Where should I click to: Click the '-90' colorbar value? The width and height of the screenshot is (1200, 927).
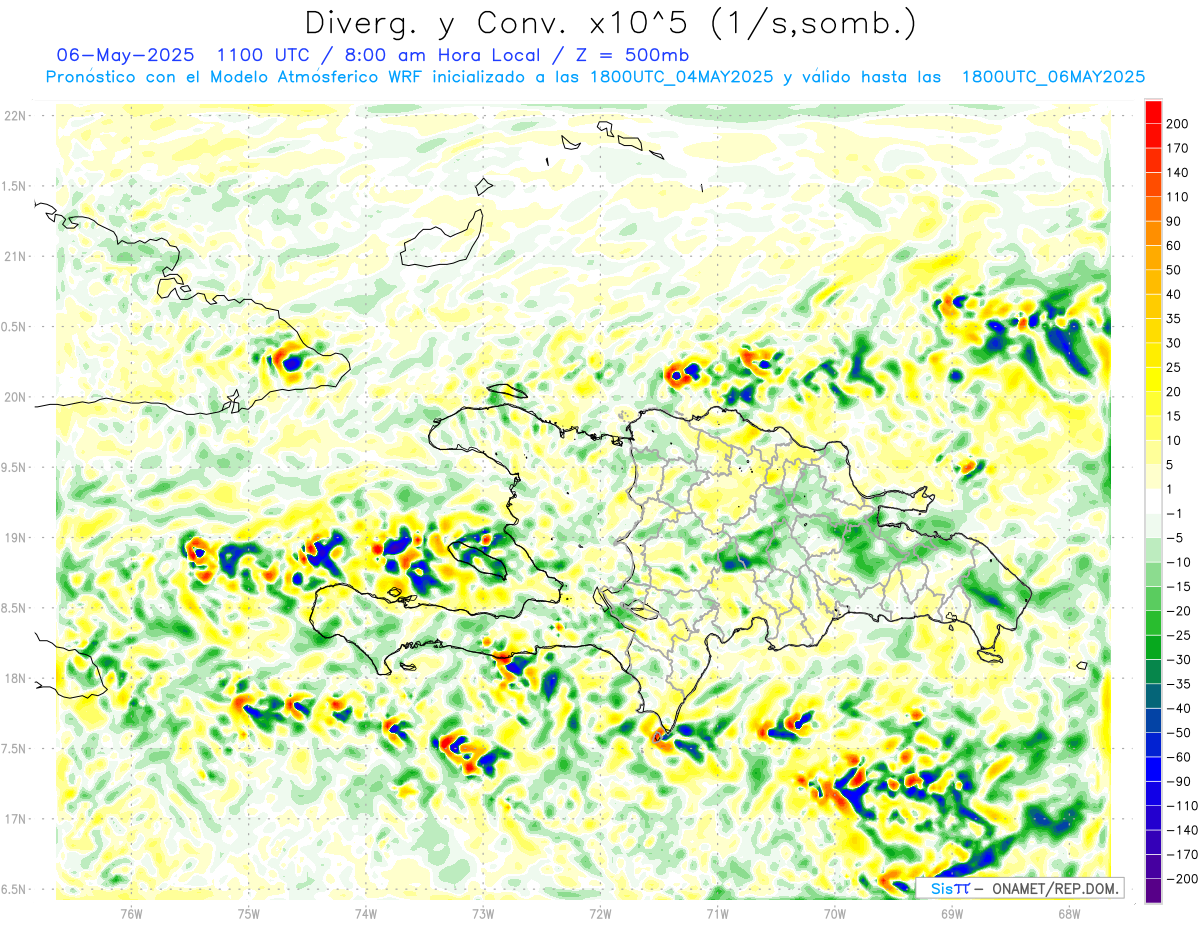click(x=1181, y=781)
